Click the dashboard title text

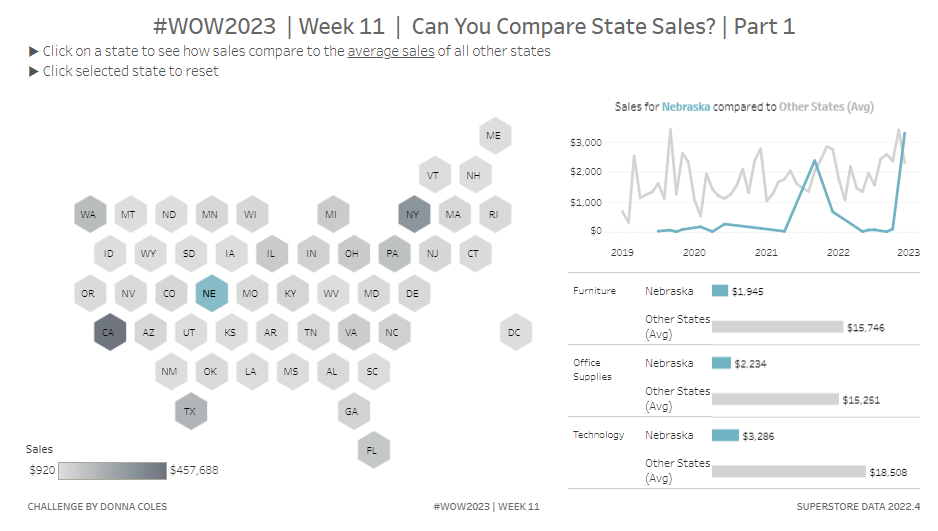[x=474, y=26]
